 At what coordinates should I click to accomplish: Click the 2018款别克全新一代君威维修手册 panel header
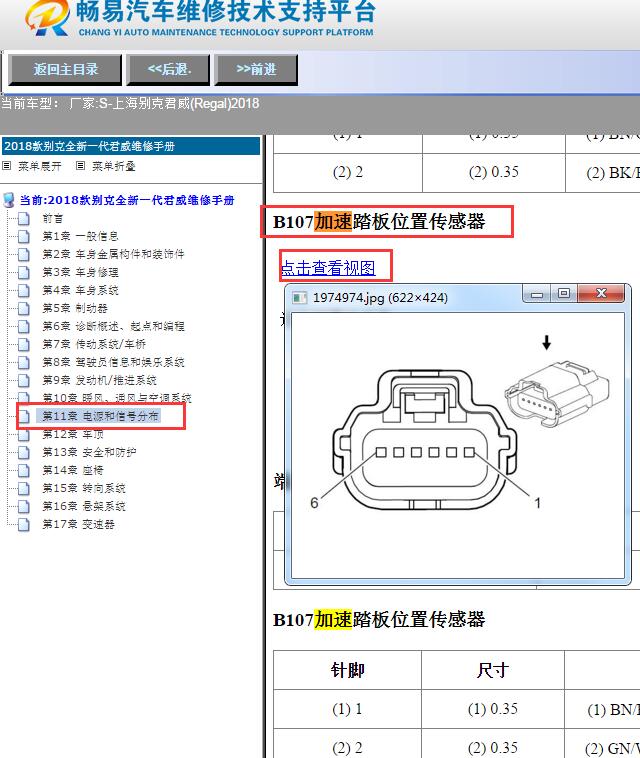131,146
